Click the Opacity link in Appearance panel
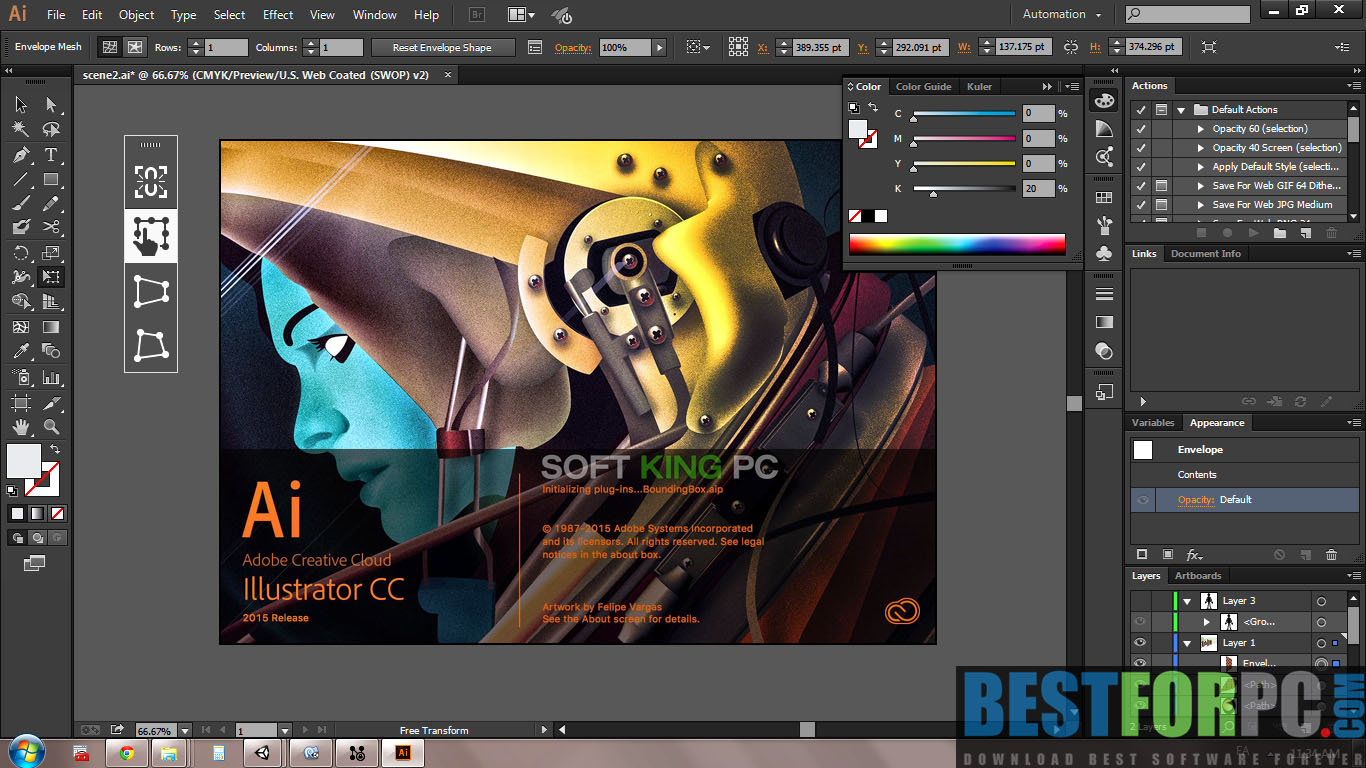Image resolution: width=1366 pixels, height=768 pixels. pyautogui.click(x=1196, y=500)
